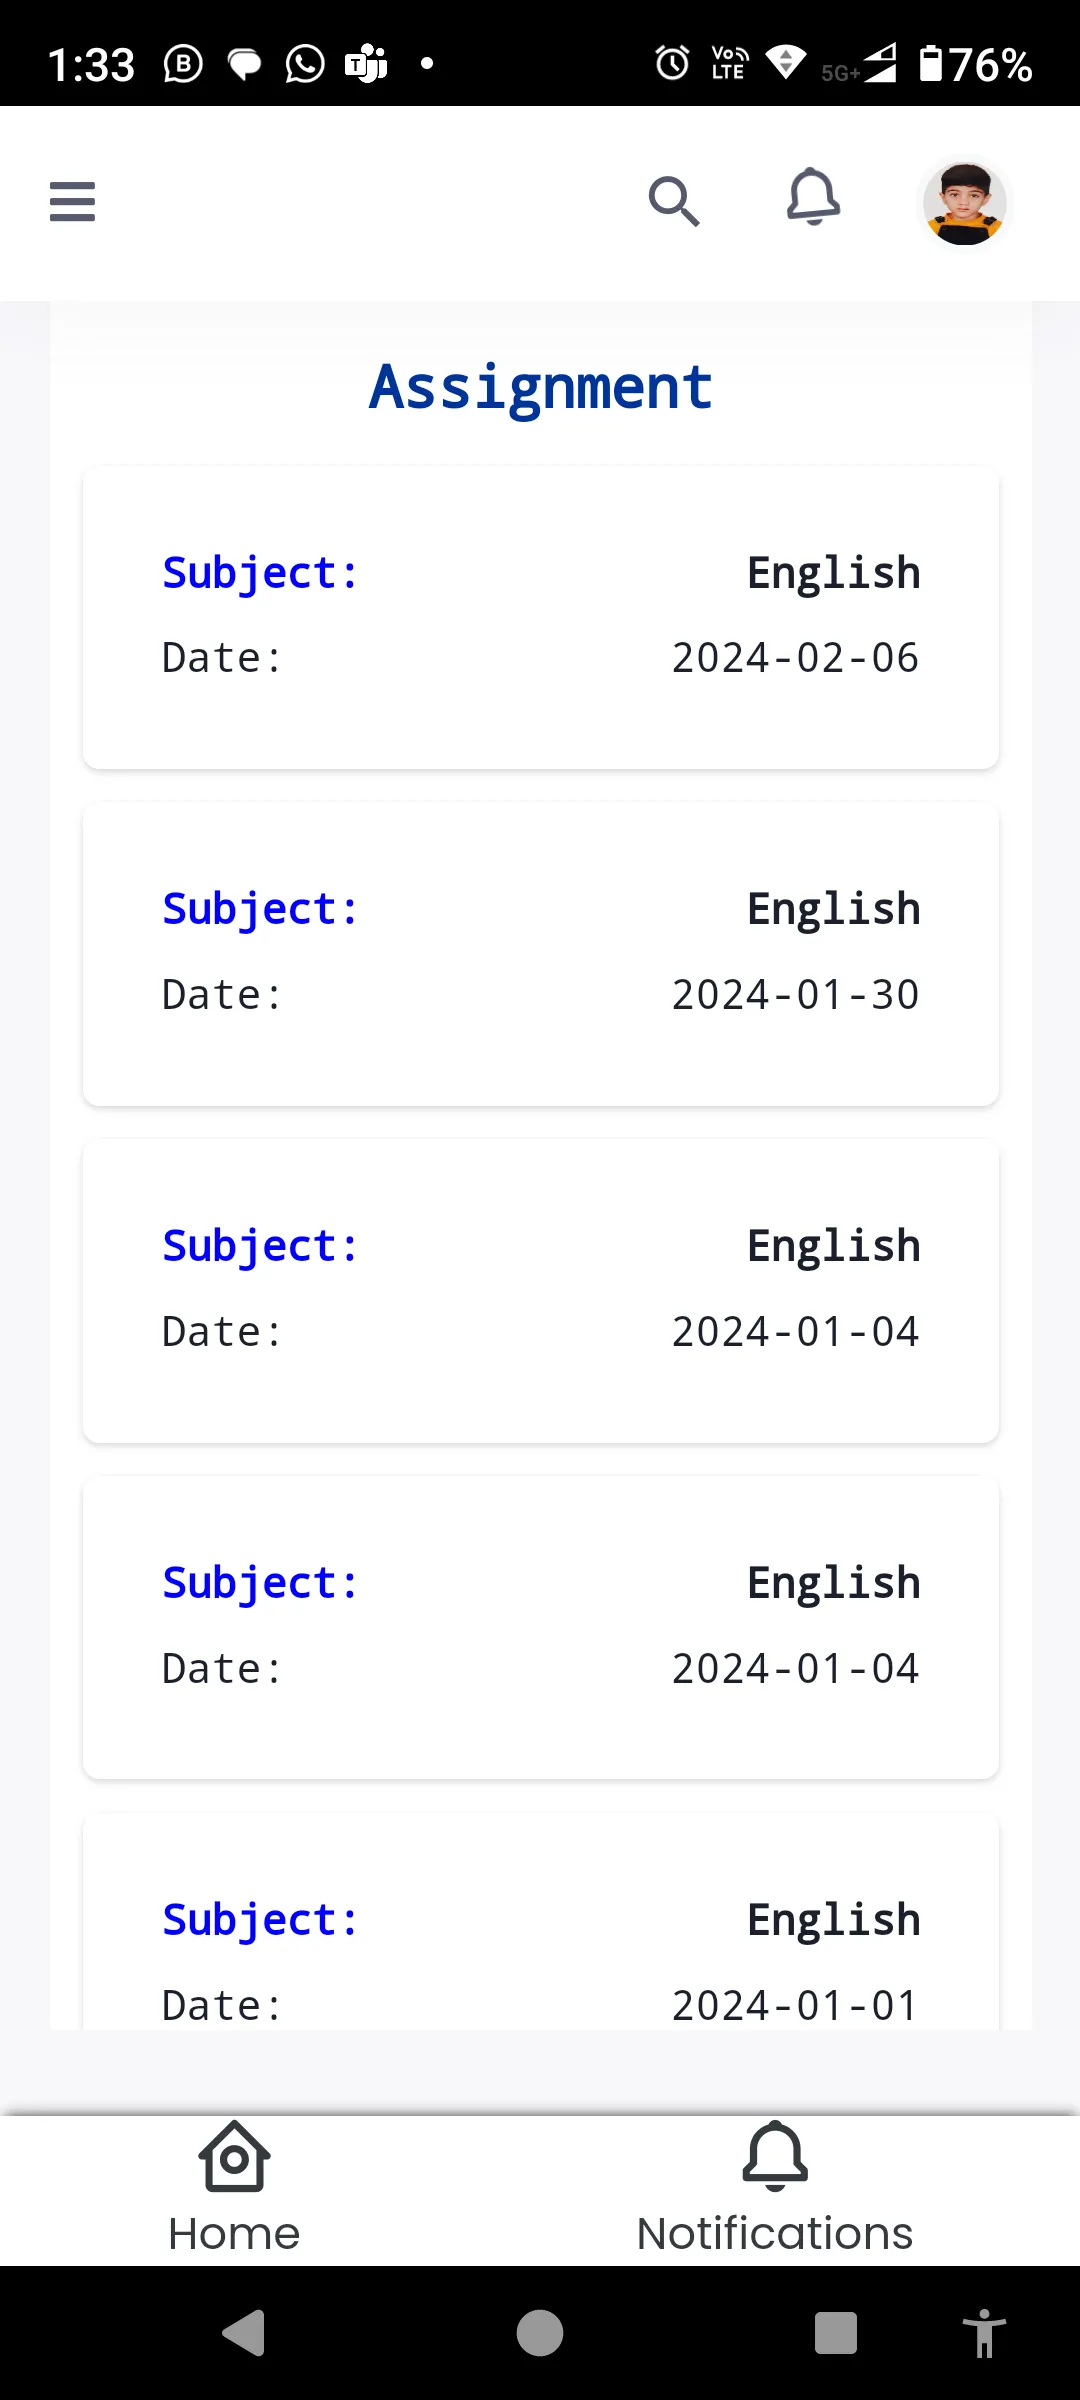Open the top bar bell notifications
This screenshot has width=1080, height=2400.
coord(813,197)
